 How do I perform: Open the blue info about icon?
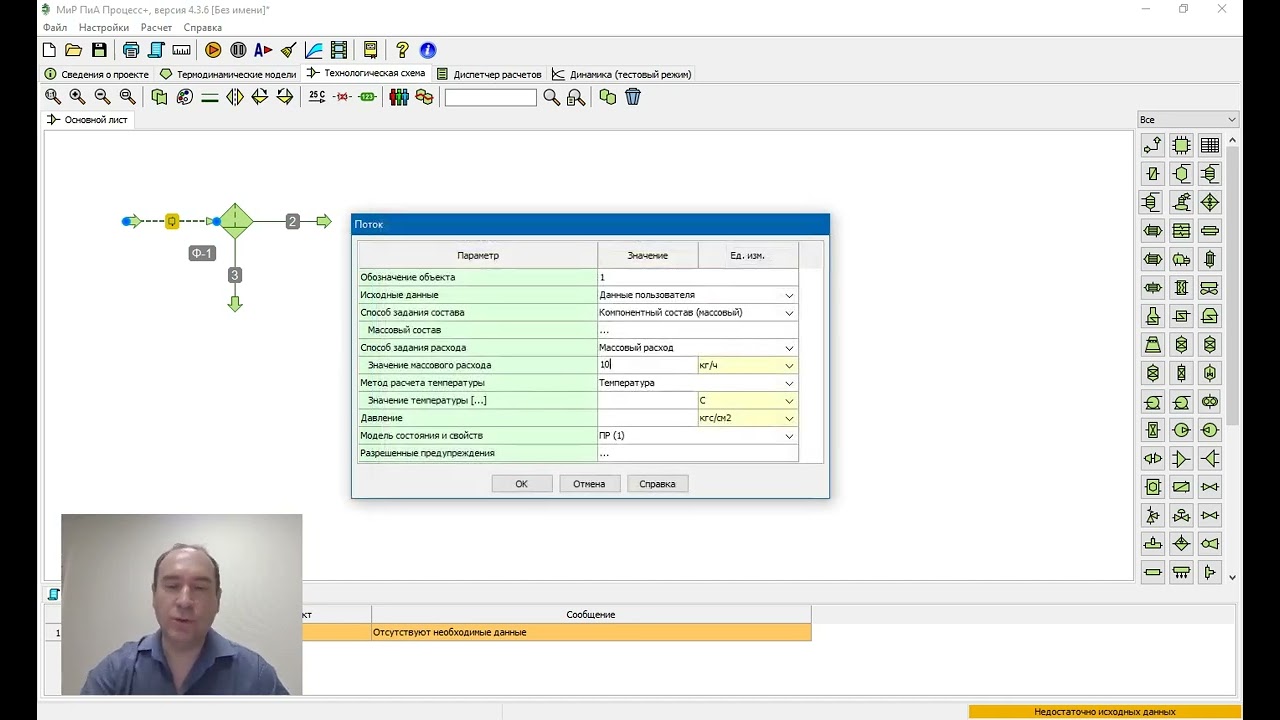point(428,50)
